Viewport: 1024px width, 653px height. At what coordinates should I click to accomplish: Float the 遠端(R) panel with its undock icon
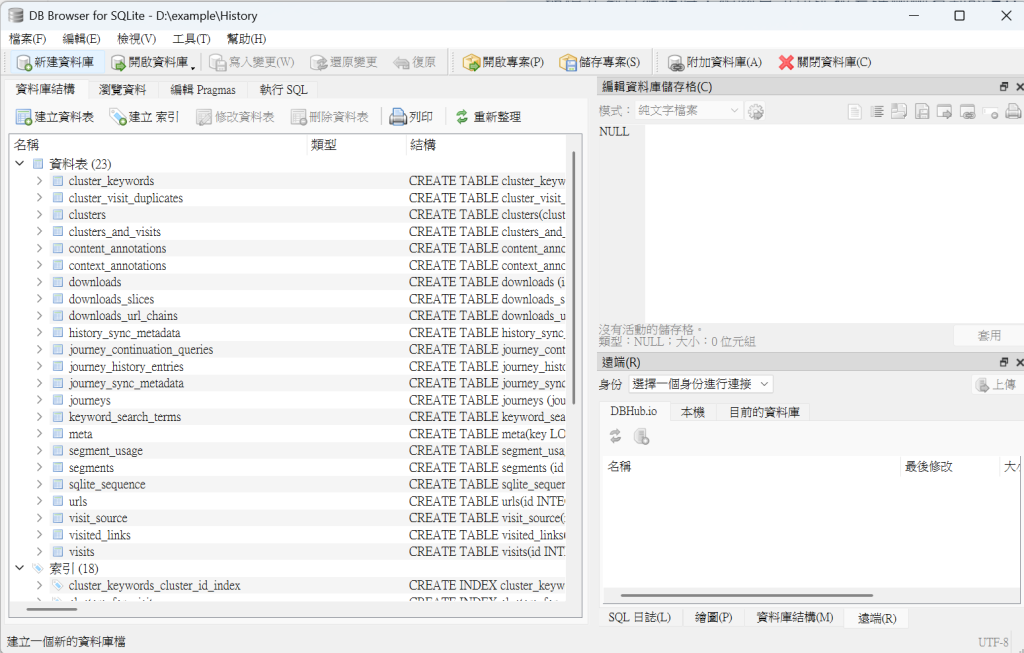point(1004,362)
